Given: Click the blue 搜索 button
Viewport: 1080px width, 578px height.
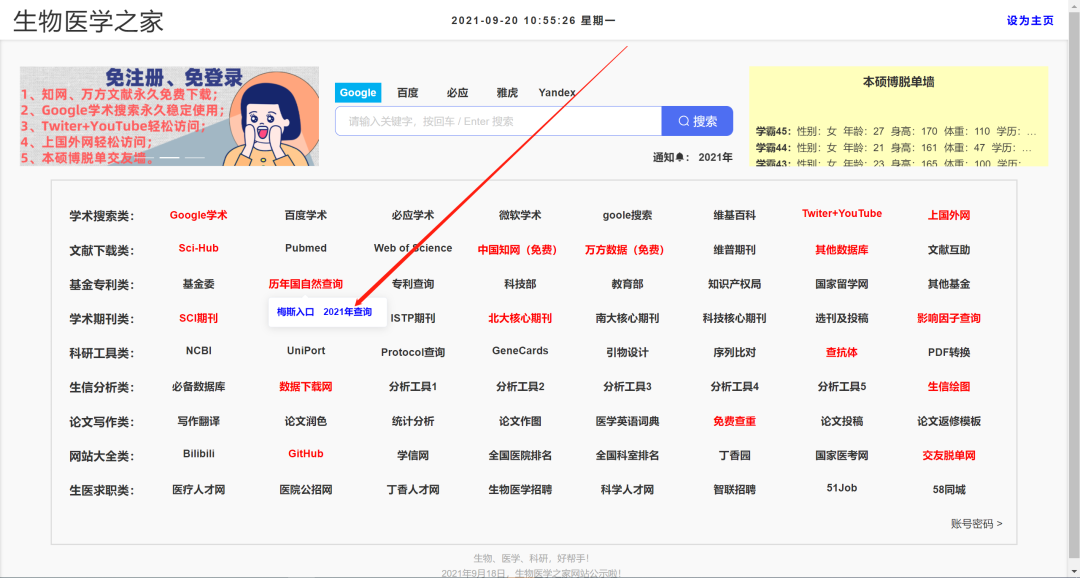Looking at the screenshot, I should point(697,121).
